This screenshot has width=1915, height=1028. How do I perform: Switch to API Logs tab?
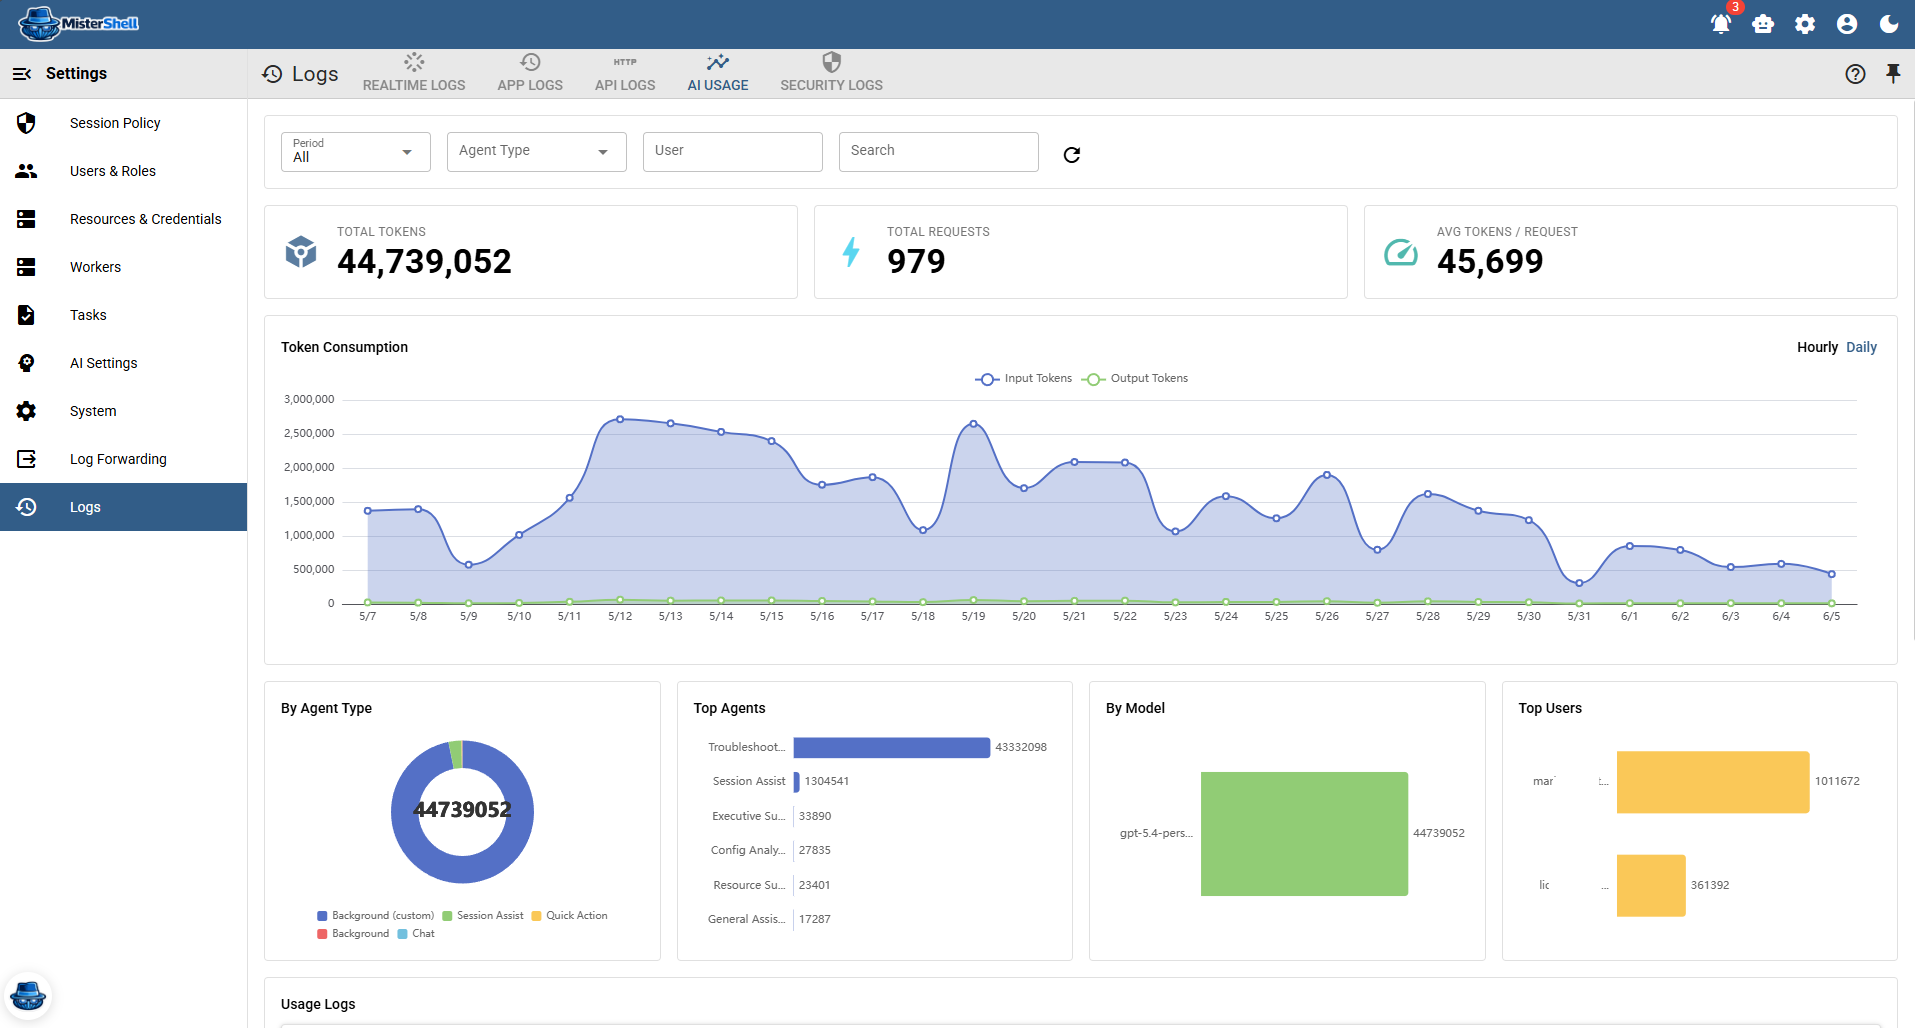coord(625,73)
